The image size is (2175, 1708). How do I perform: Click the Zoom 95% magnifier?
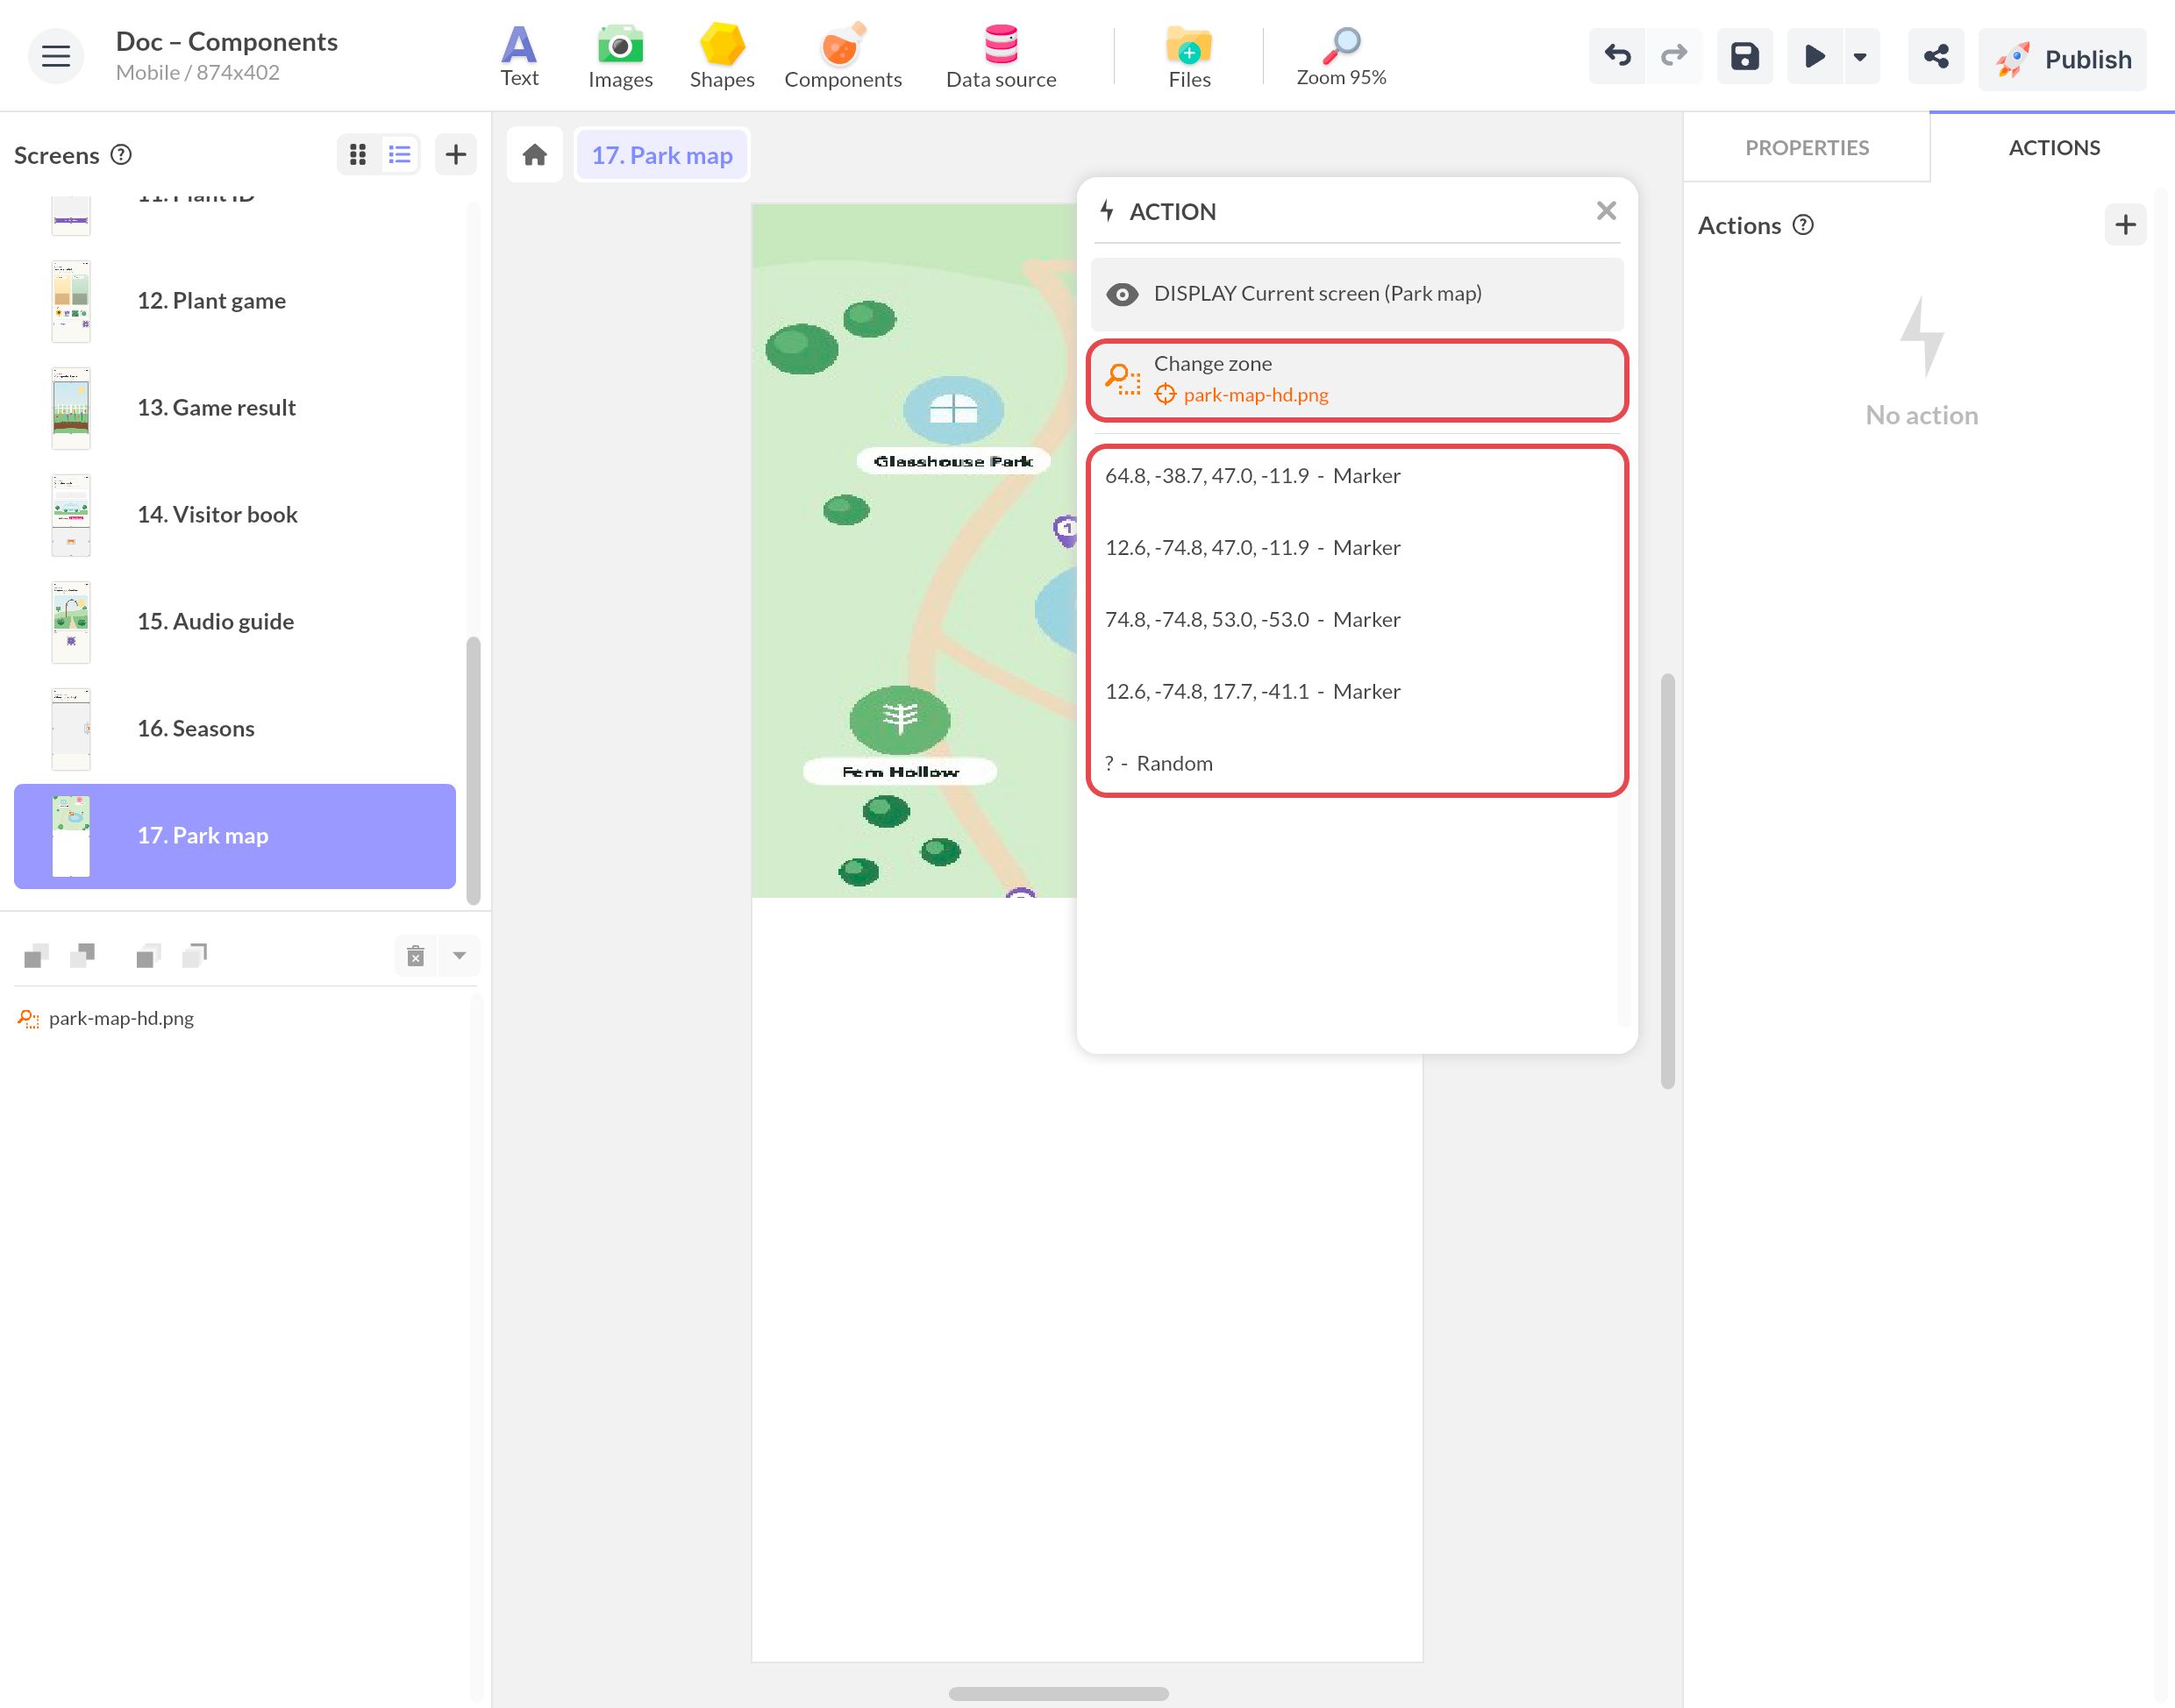[x=1341, y=57]
